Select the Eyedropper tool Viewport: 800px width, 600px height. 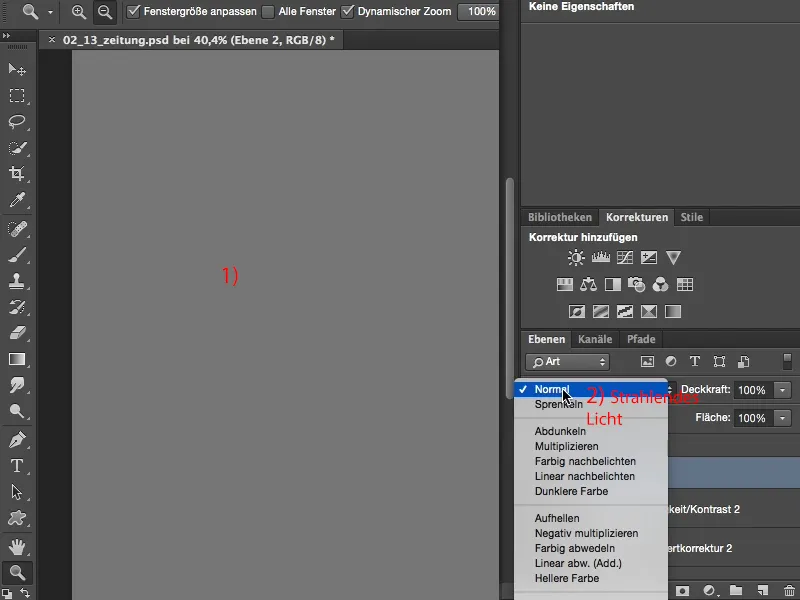click(17, 200)
